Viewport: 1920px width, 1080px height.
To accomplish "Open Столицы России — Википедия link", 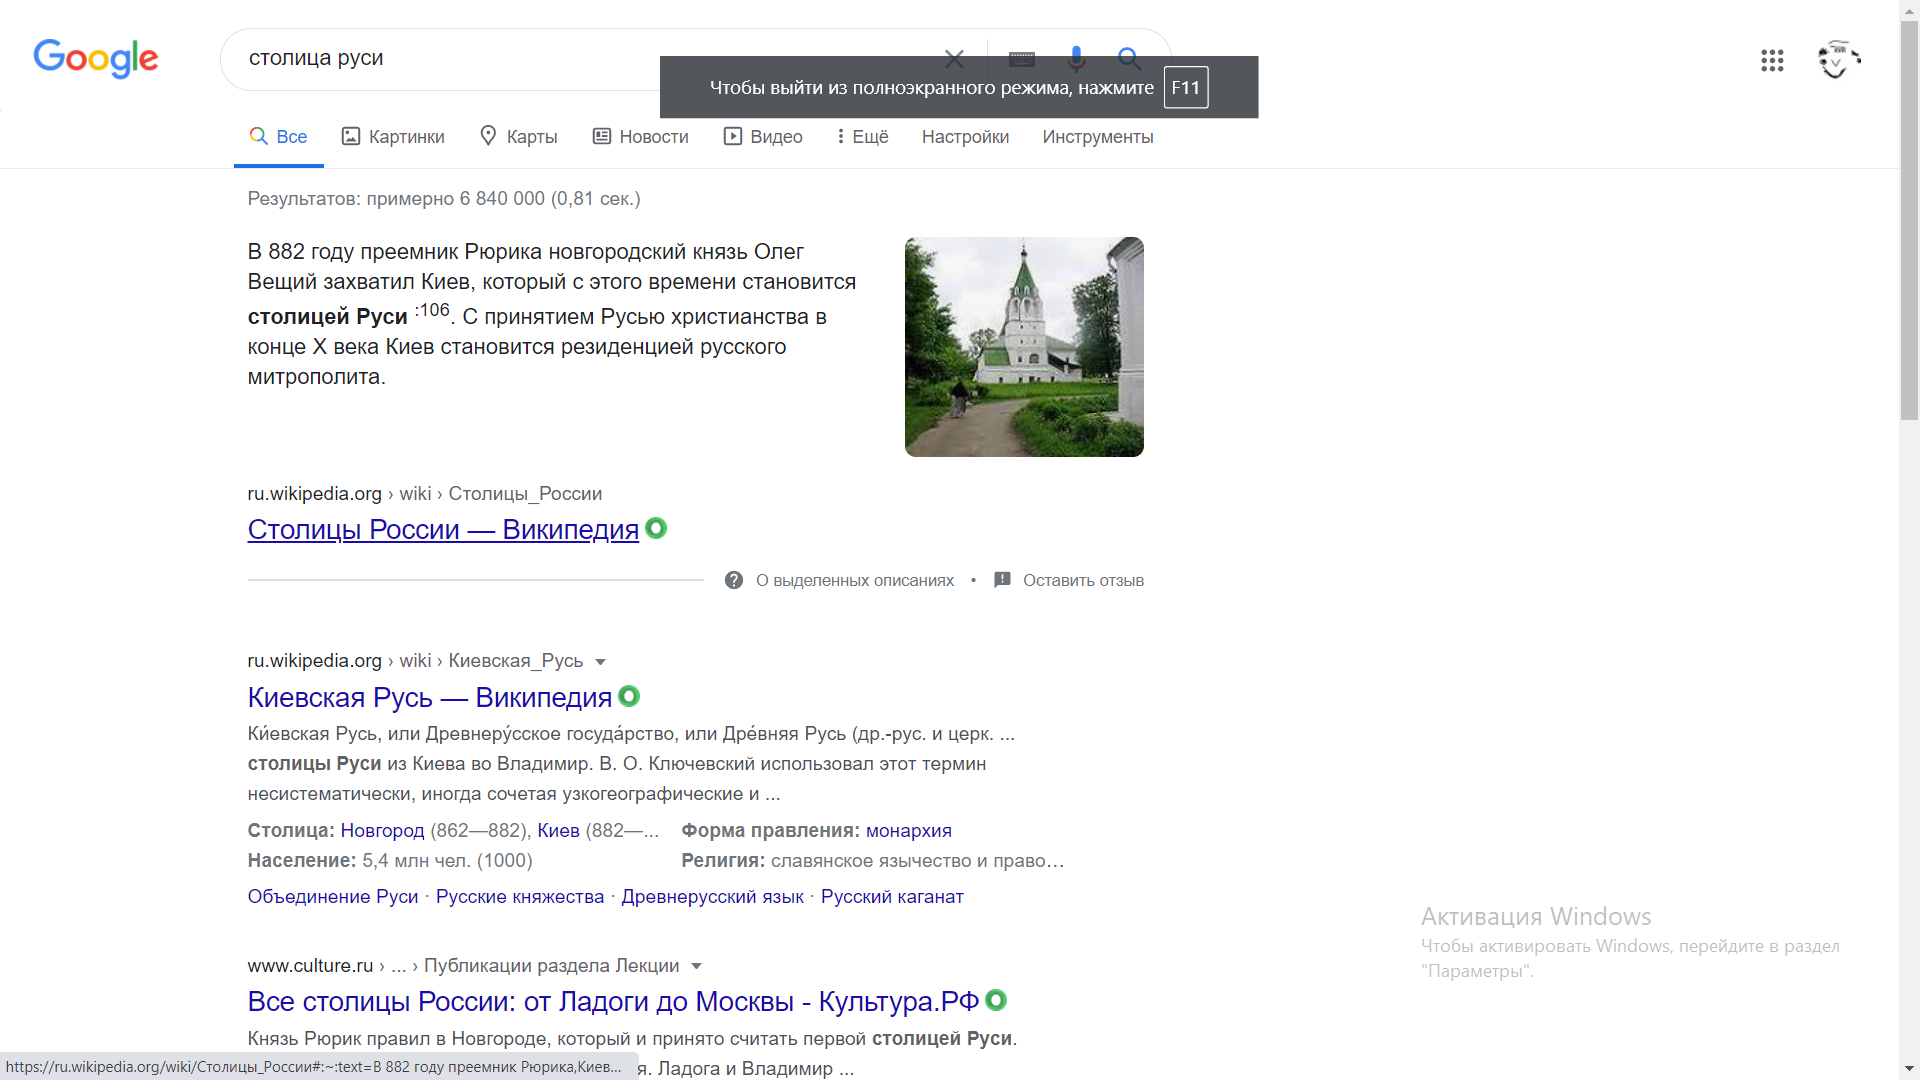I will (x=443, y=530).
